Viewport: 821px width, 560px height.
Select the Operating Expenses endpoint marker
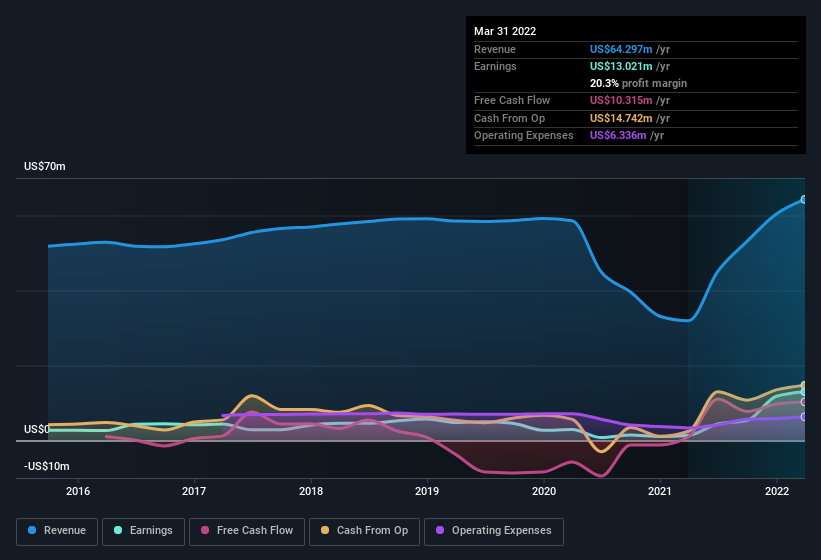coord(803,417)
